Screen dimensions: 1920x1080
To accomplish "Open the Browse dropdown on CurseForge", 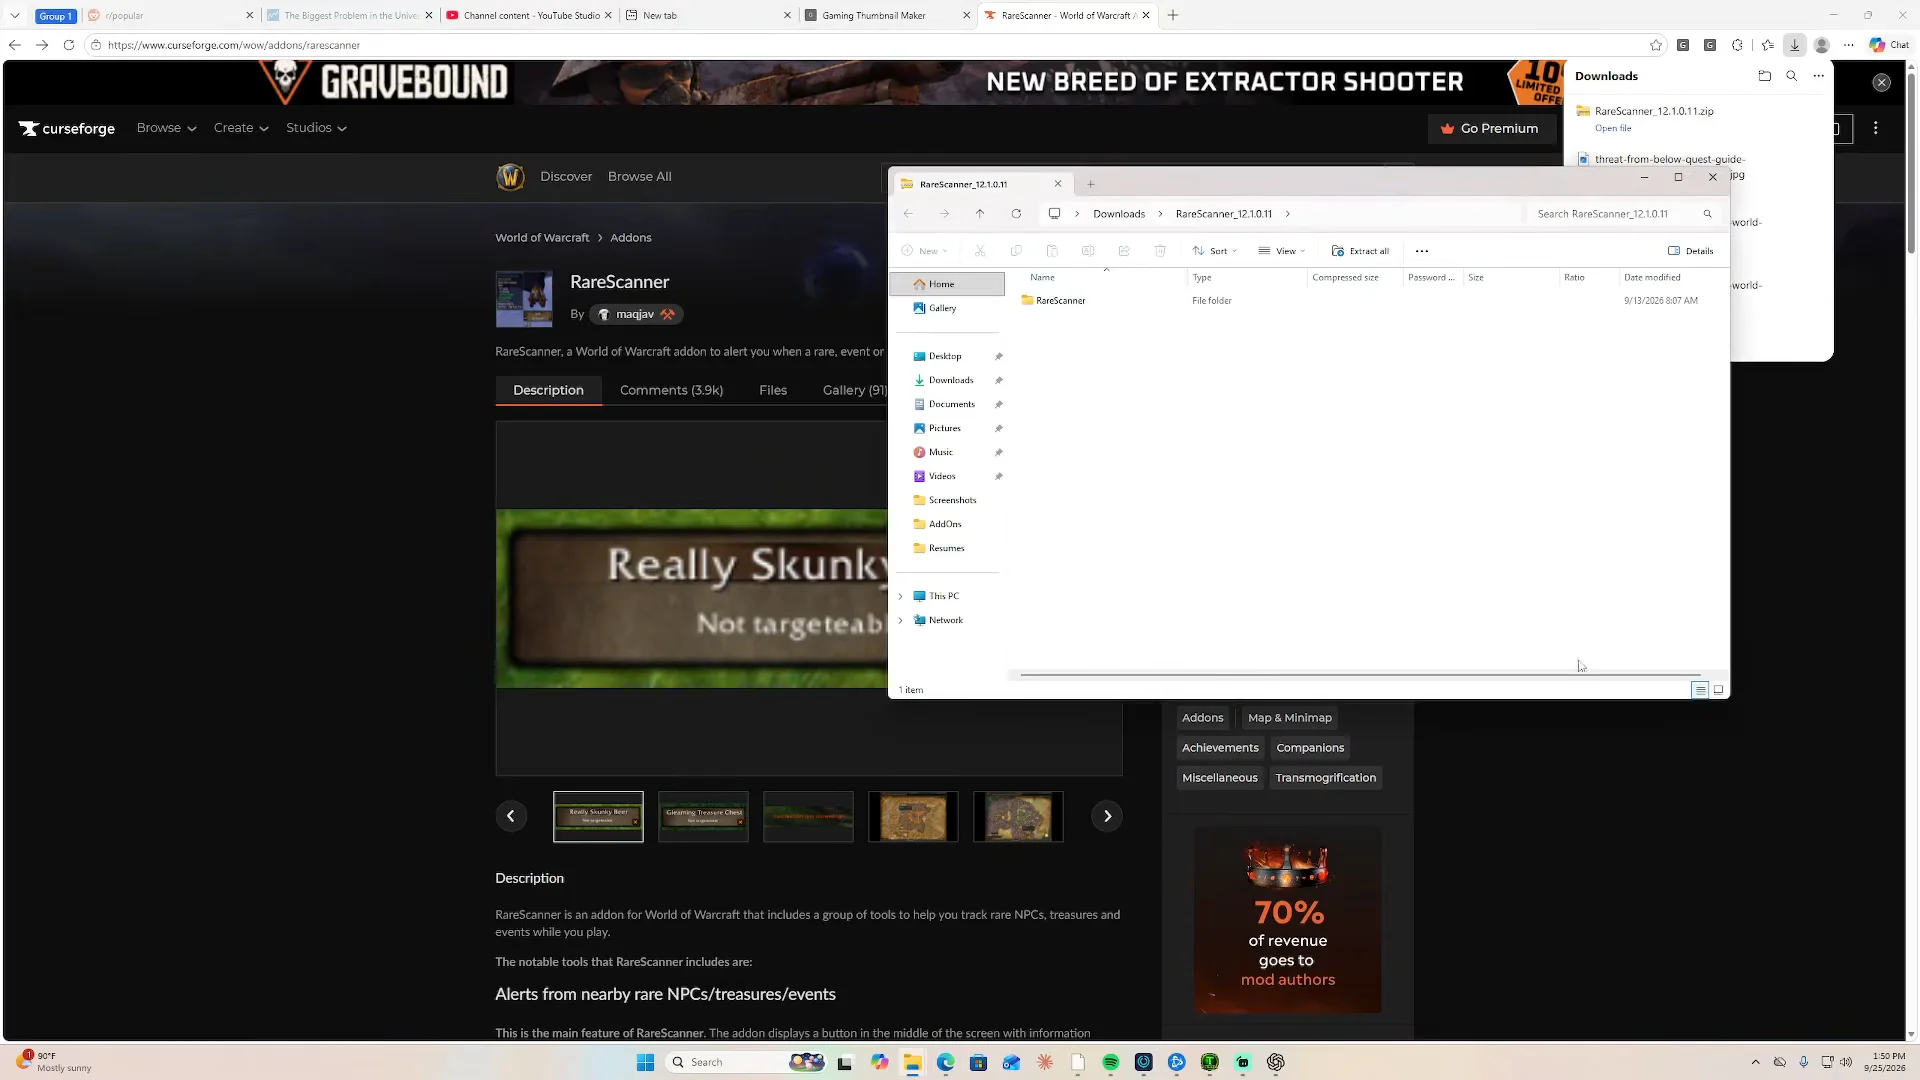I will [x=166, y=128].
